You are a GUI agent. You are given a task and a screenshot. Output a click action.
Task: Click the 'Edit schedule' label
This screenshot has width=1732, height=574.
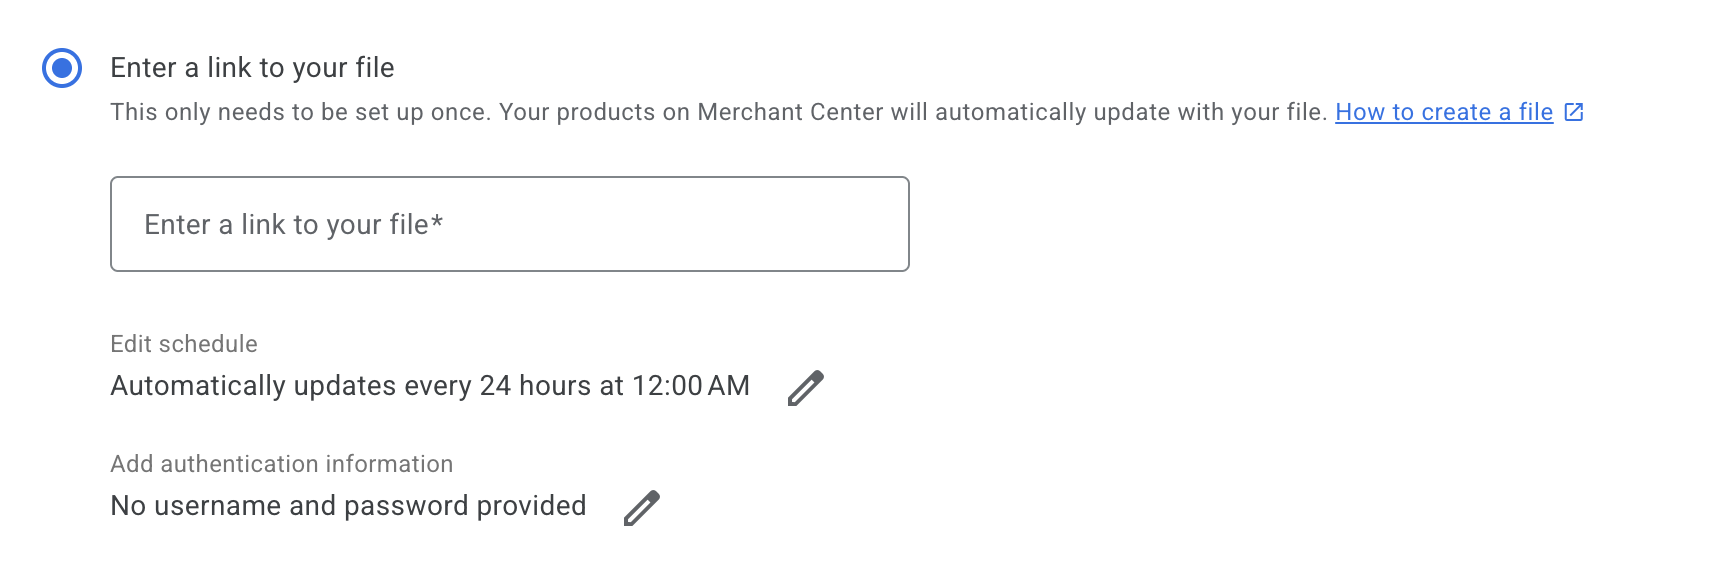point(184,344)
